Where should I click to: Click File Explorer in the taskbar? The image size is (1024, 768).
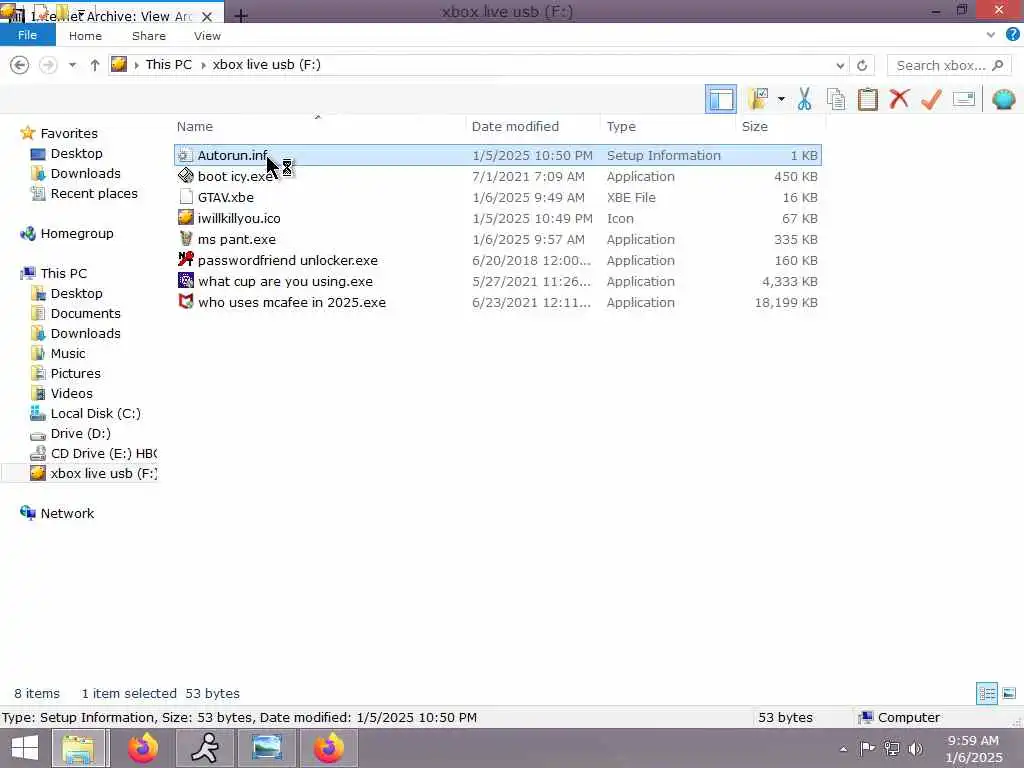coord(78,748)
